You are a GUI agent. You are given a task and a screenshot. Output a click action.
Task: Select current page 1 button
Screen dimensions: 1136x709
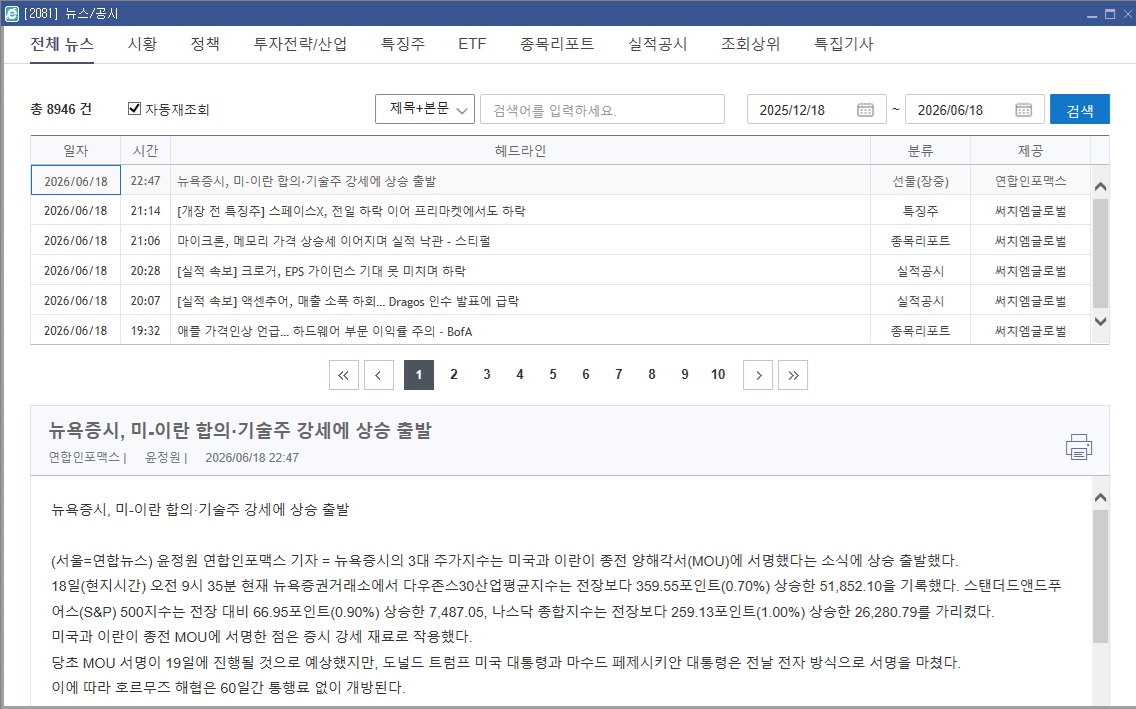tap(419, 375)
